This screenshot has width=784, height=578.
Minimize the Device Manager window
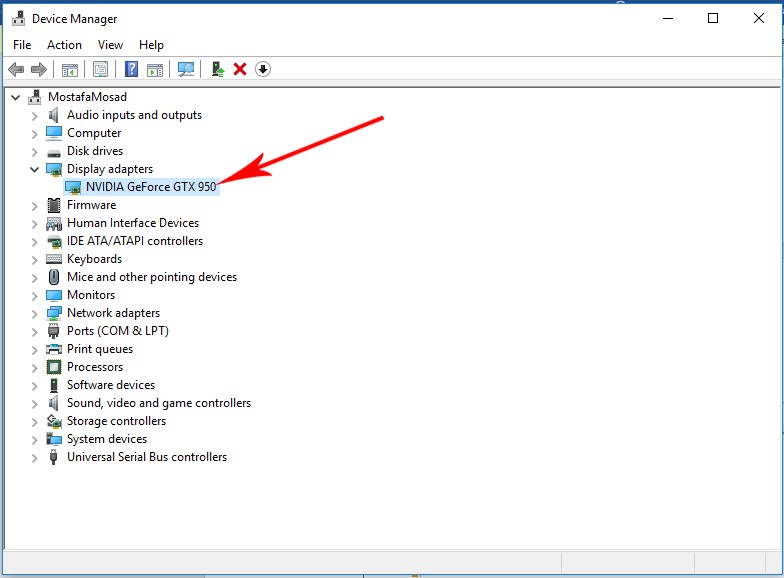point(668,18)
